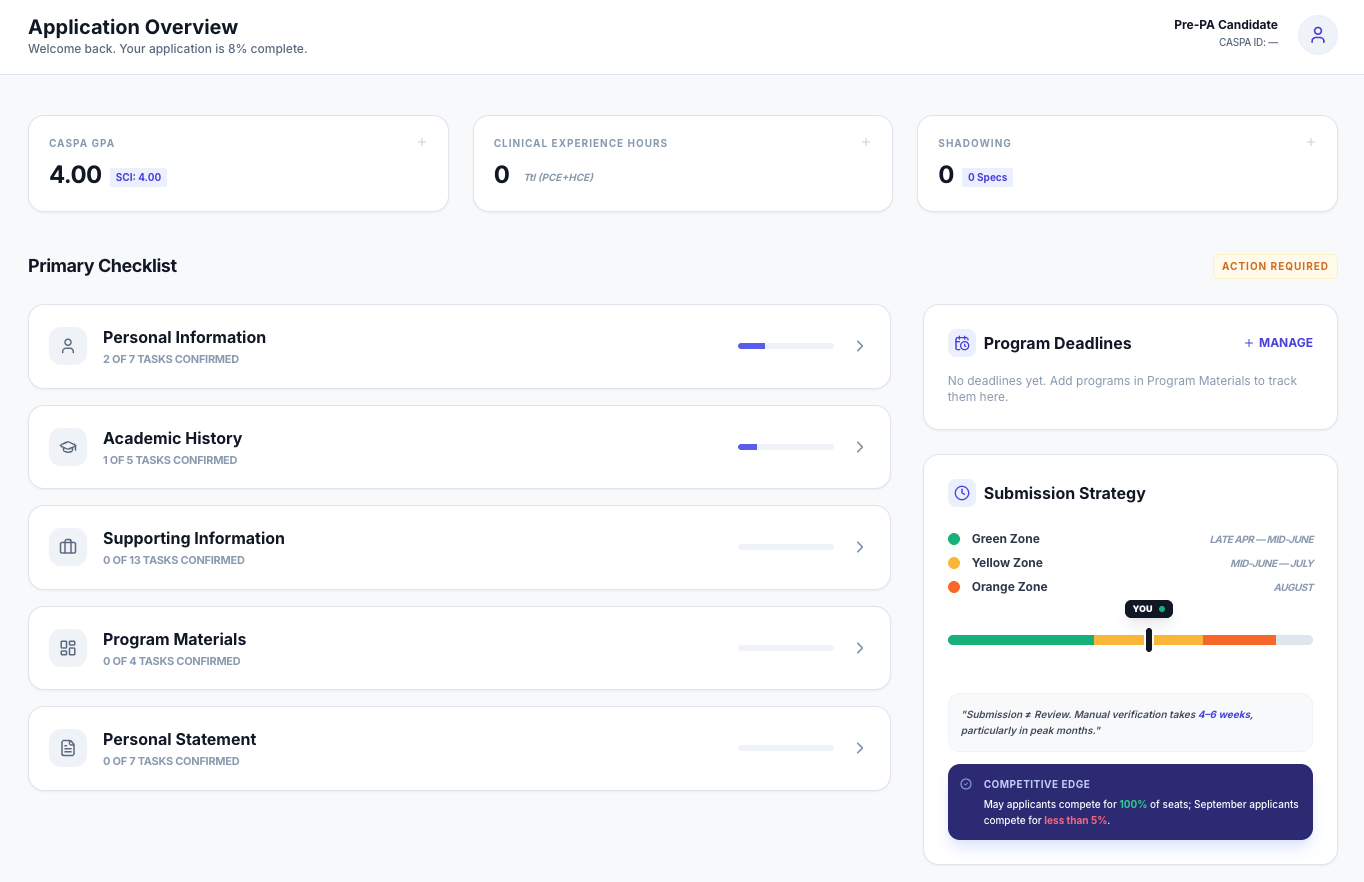
Task: Open the Academic History checklist title
Action: point(172,438)
